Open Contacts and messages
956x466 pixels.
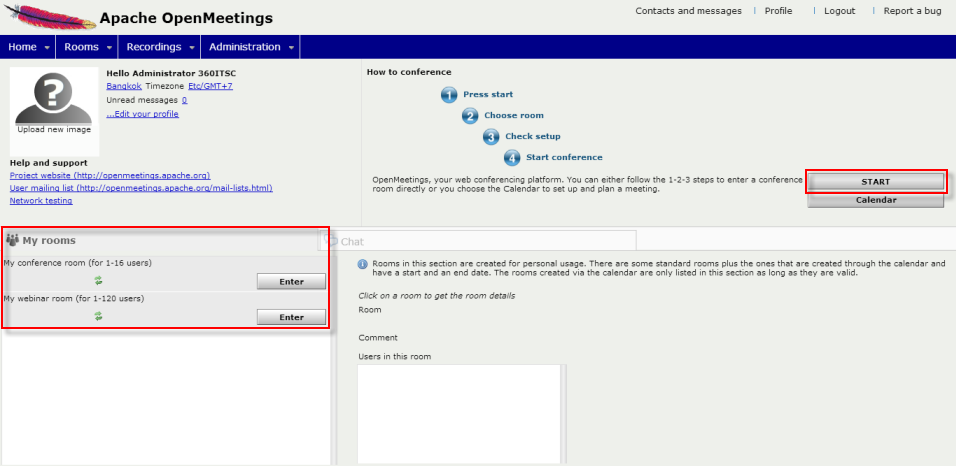click(x=688, y=11)
